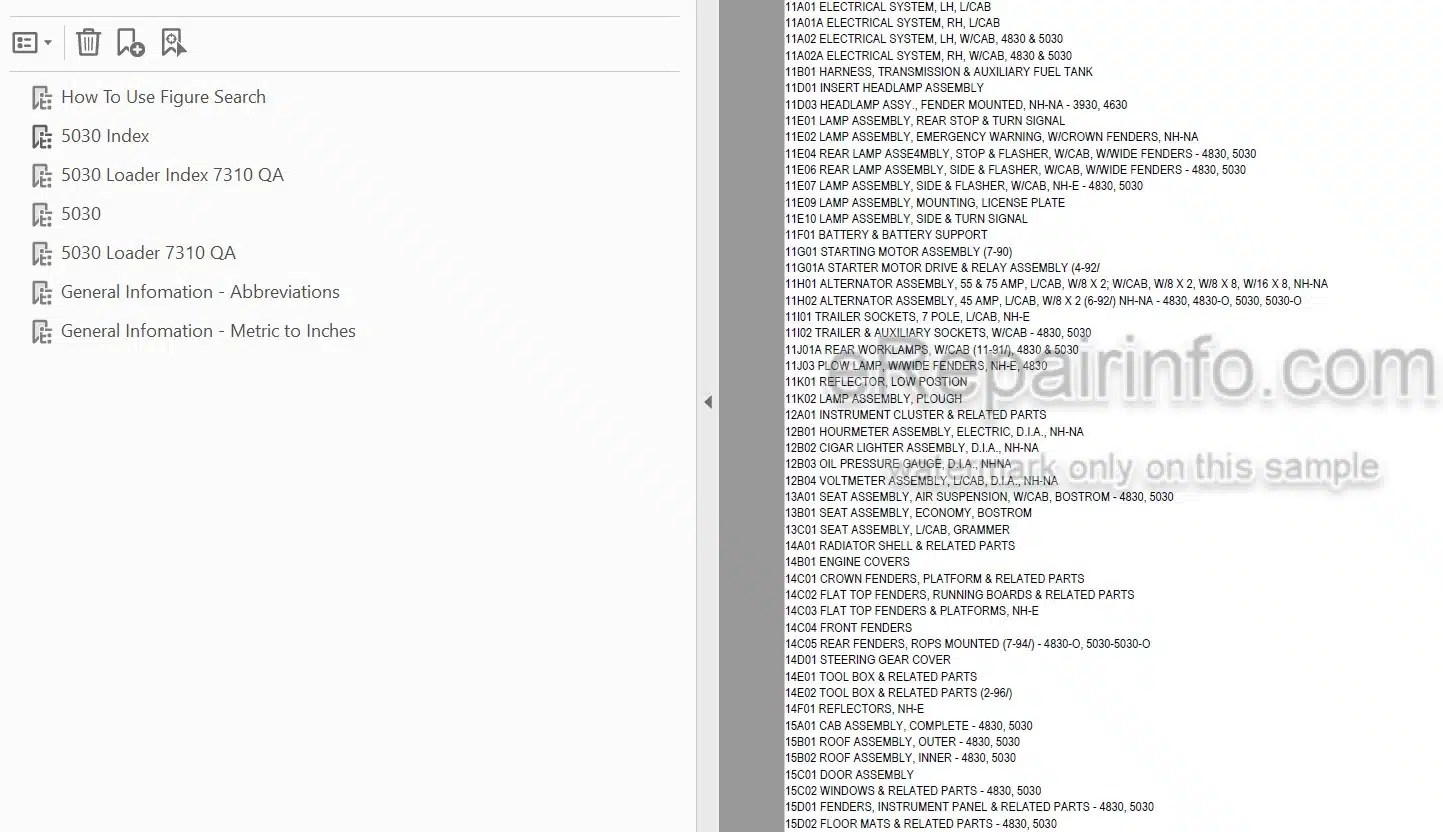Select the '5030' bookmark

point(81,214)
